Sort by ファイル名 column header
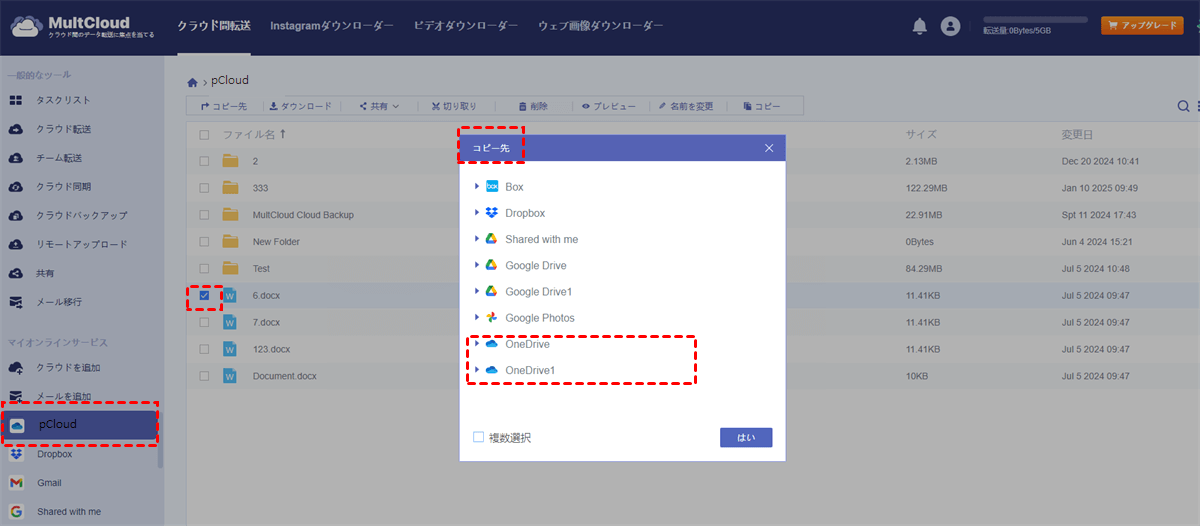 click(x=254, y=135)
